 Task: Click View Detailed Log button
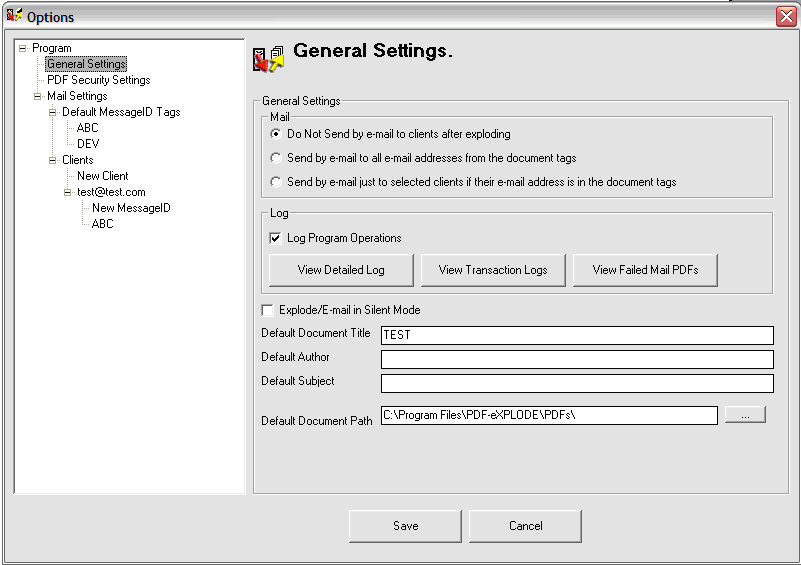click(341, 270)
